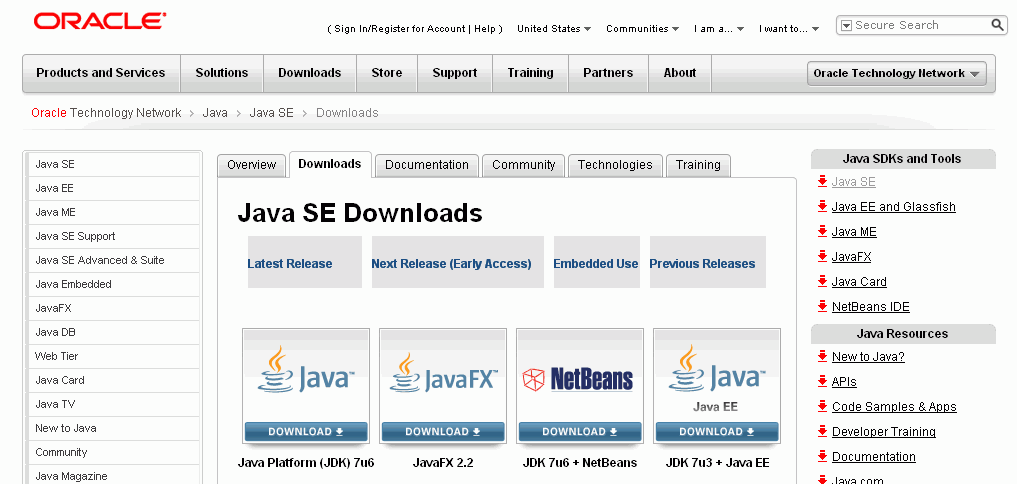
Task: Open the Secure Search options arrow
Action: click(846, 26)
